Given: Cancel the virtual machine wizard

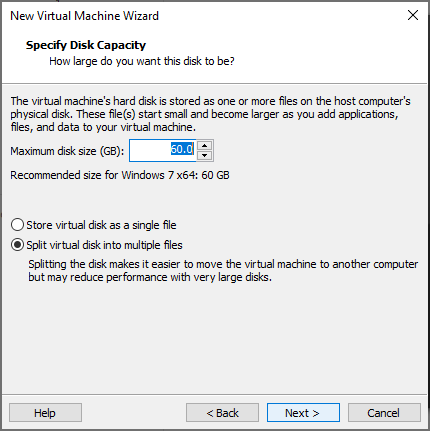Looking at the screenshot, I should pyautogui.click(x=384, y=413).
